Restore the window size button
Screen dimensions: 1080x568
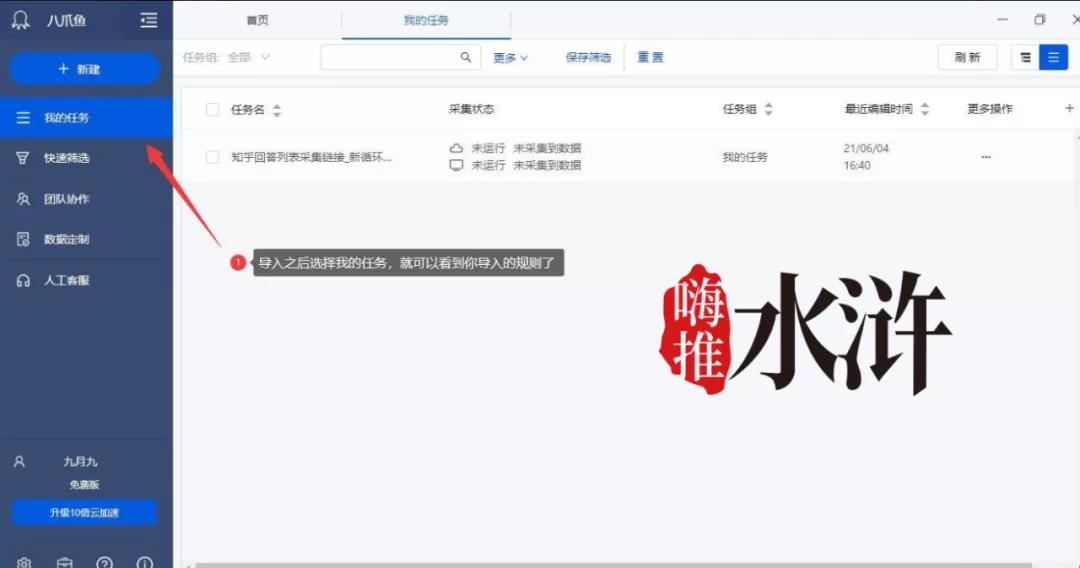pyautogui.click(x=1039, y=20)
